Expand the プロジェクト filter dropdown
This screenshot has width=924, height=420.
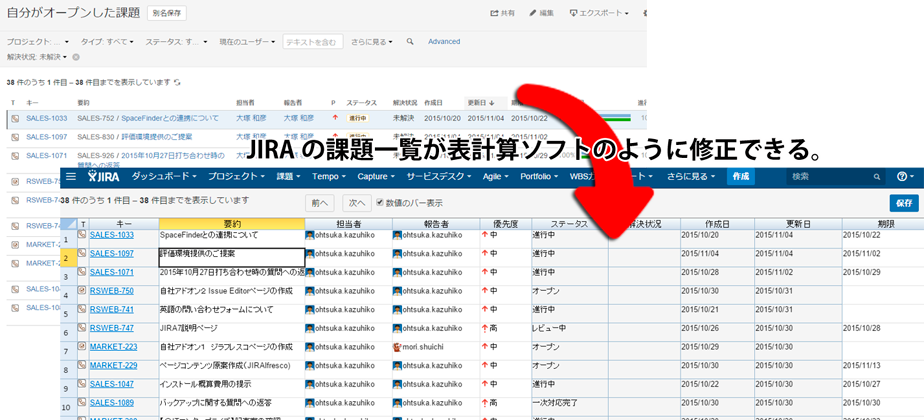click(x=38, y=42)
